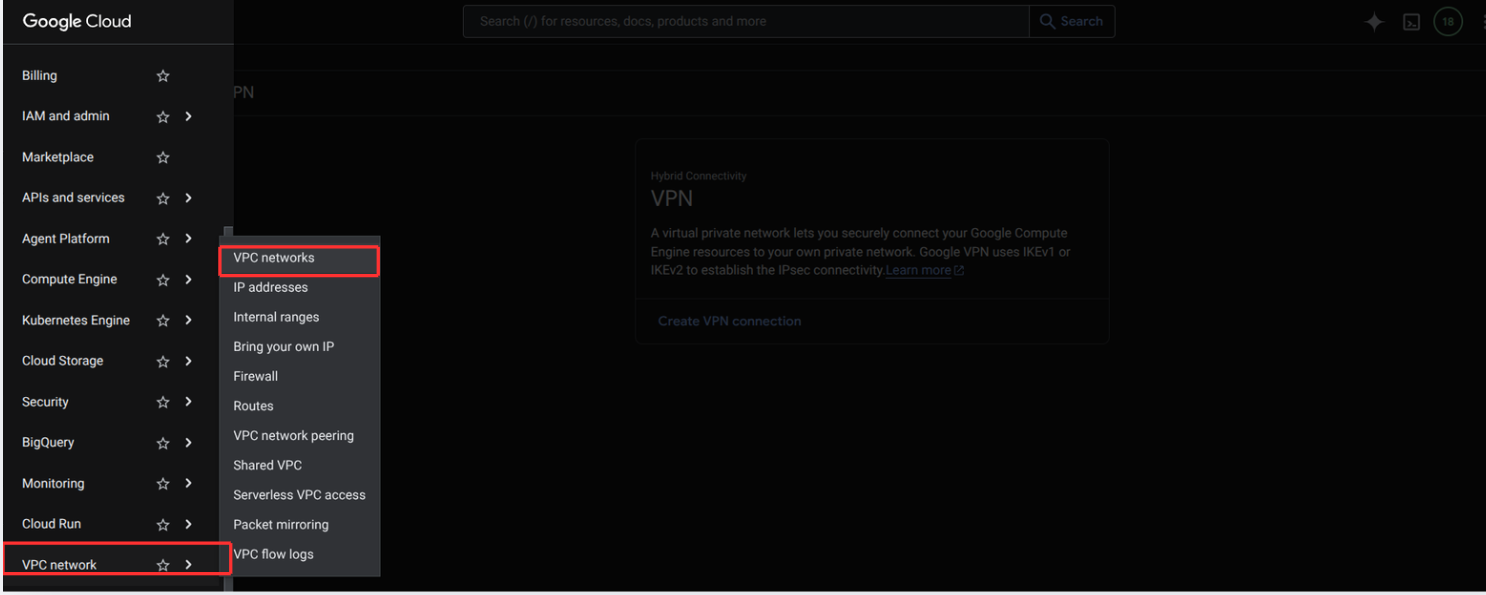Open the Gemini sparkle icon
Image resolution: width=1486 pixels, height=595 pixels.
point(1375,22)
